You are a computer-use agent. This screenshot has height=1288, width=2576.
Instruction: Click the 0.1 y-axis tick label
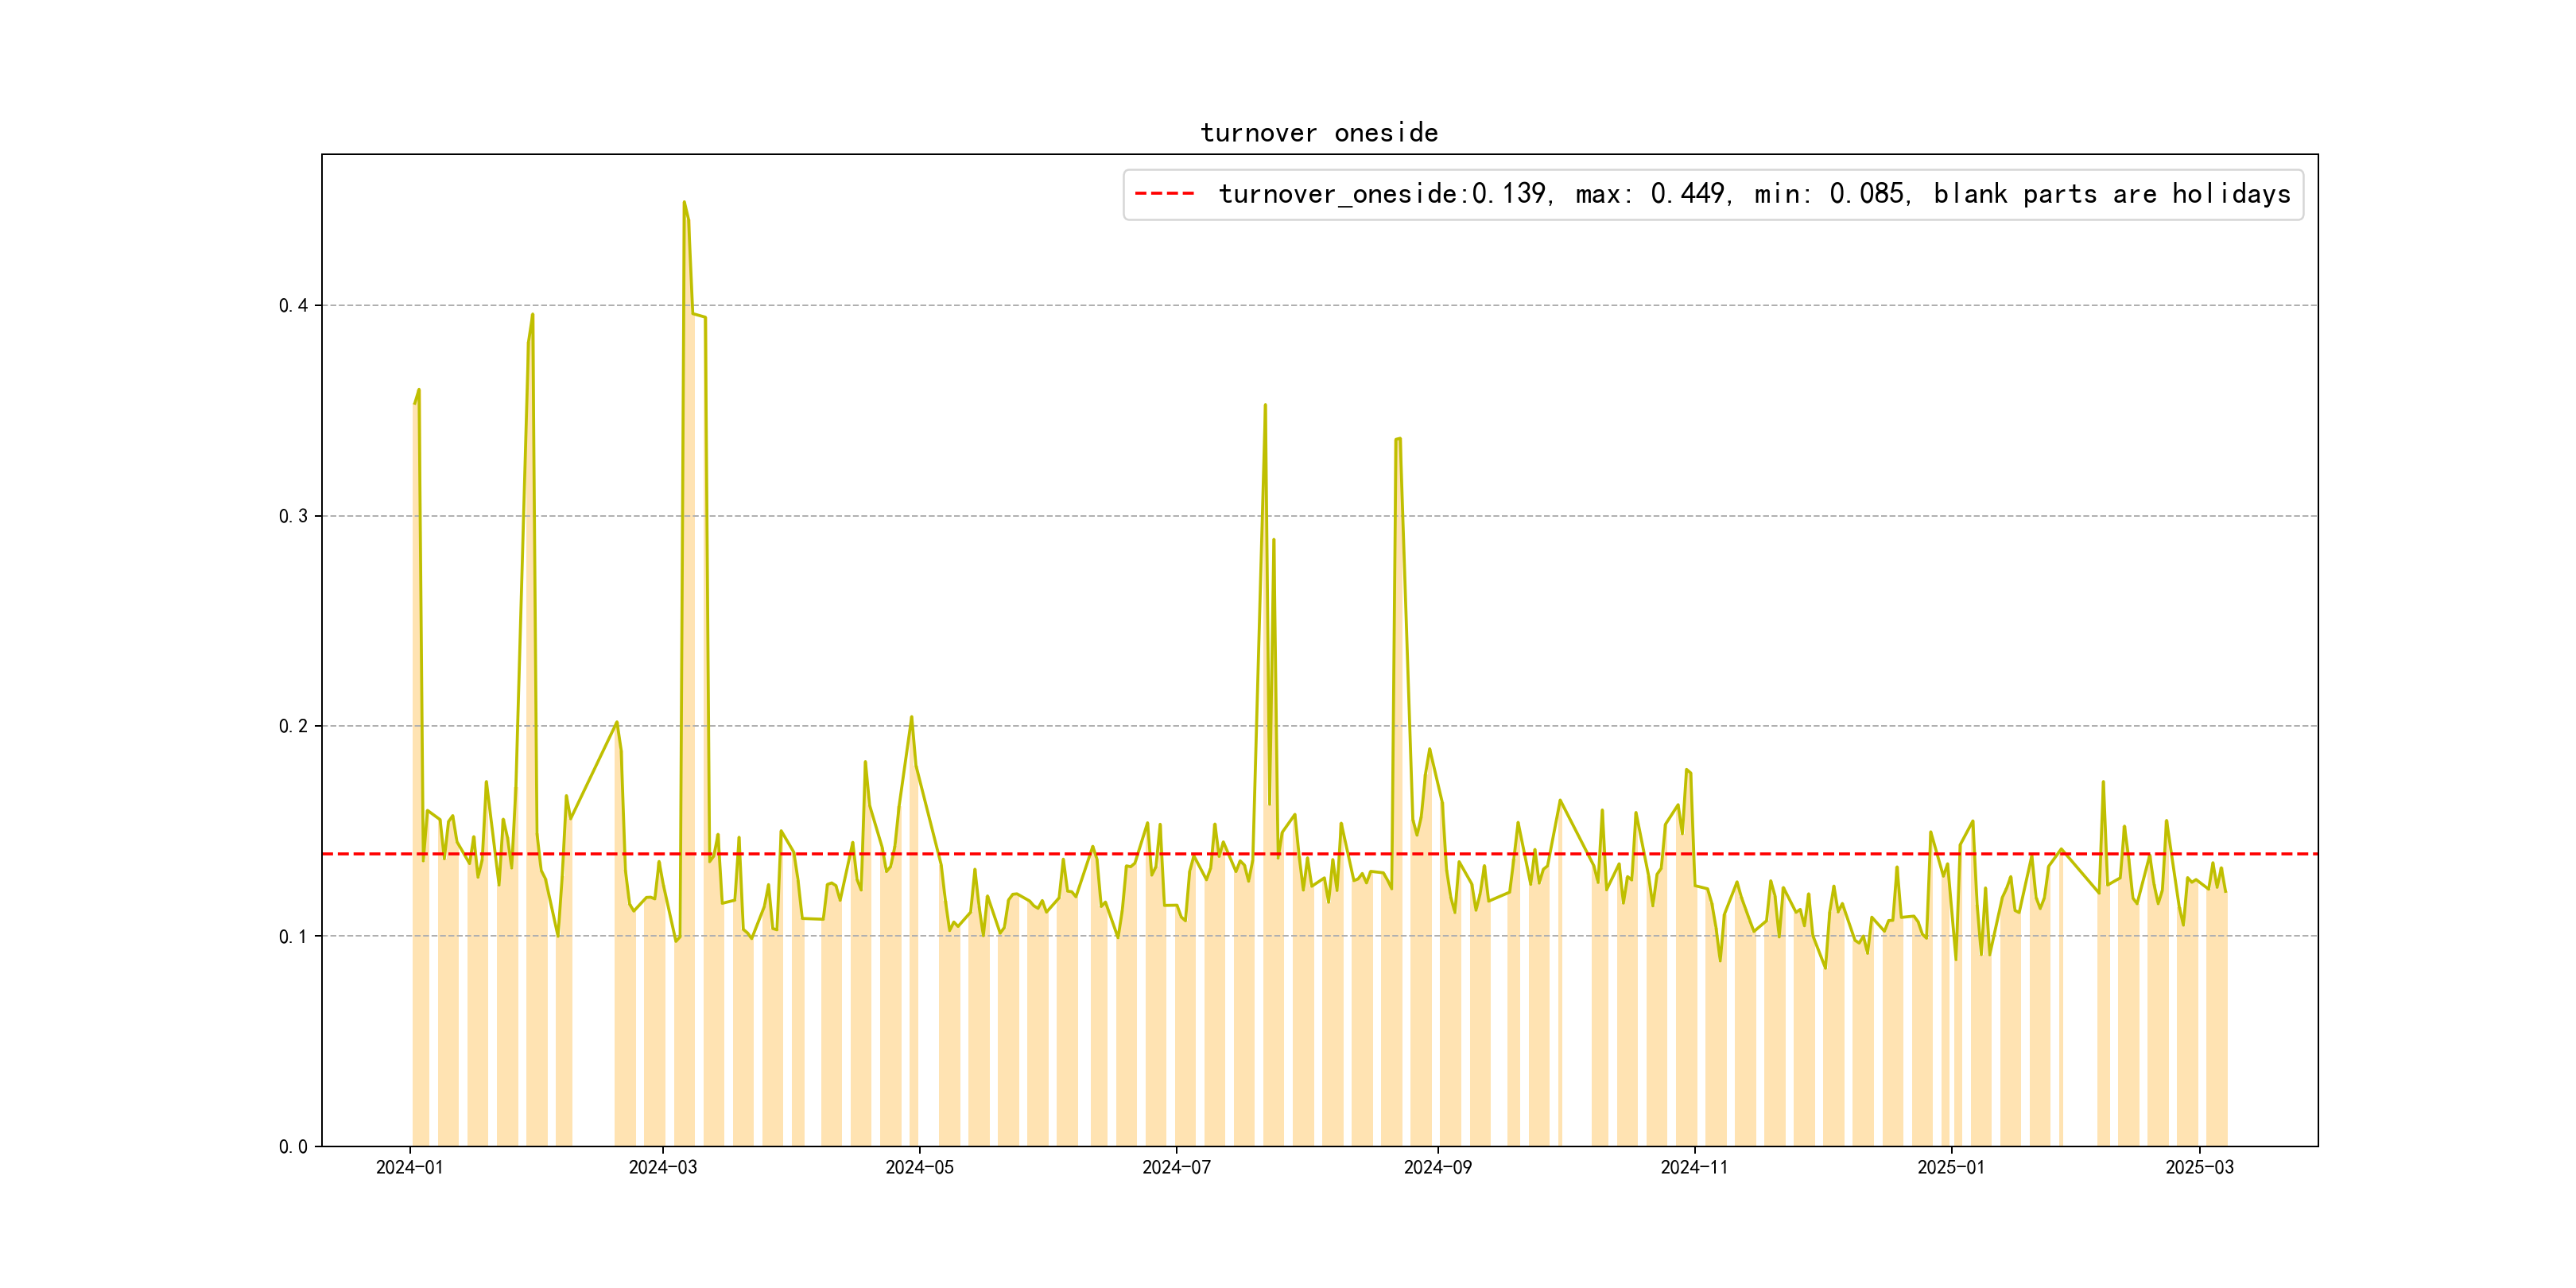click(x=293, y=937)
